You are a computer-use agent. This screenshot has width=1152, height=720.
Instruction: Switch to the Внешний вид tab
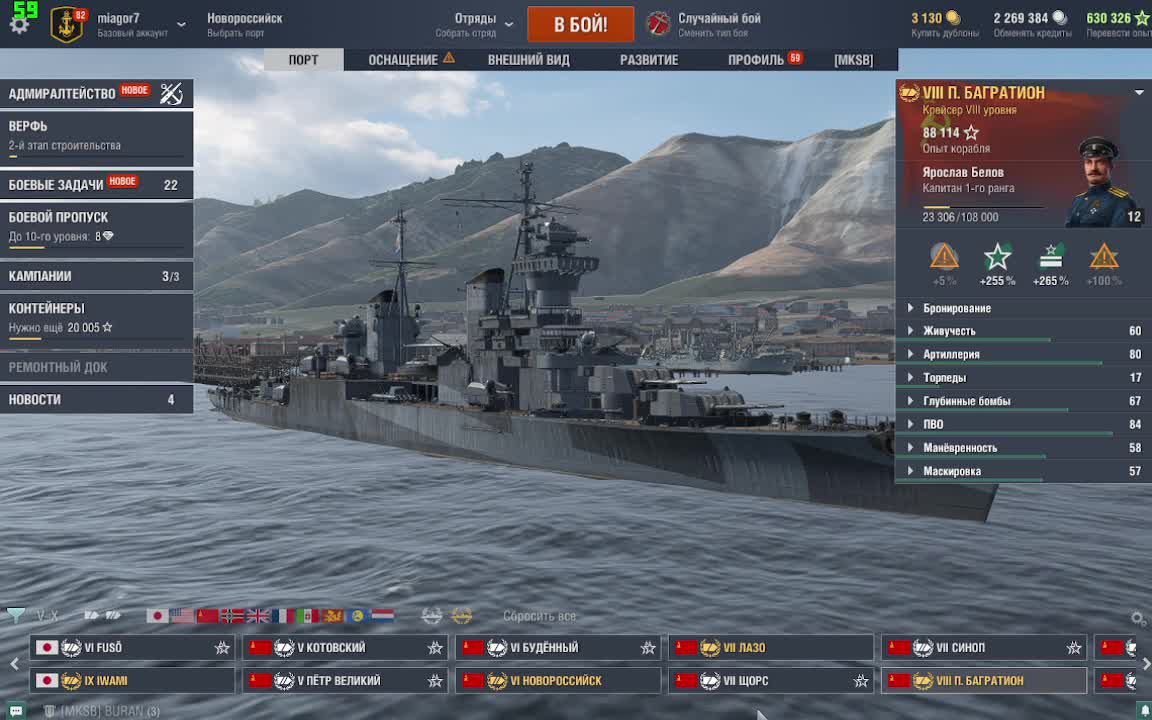(529, 60)
